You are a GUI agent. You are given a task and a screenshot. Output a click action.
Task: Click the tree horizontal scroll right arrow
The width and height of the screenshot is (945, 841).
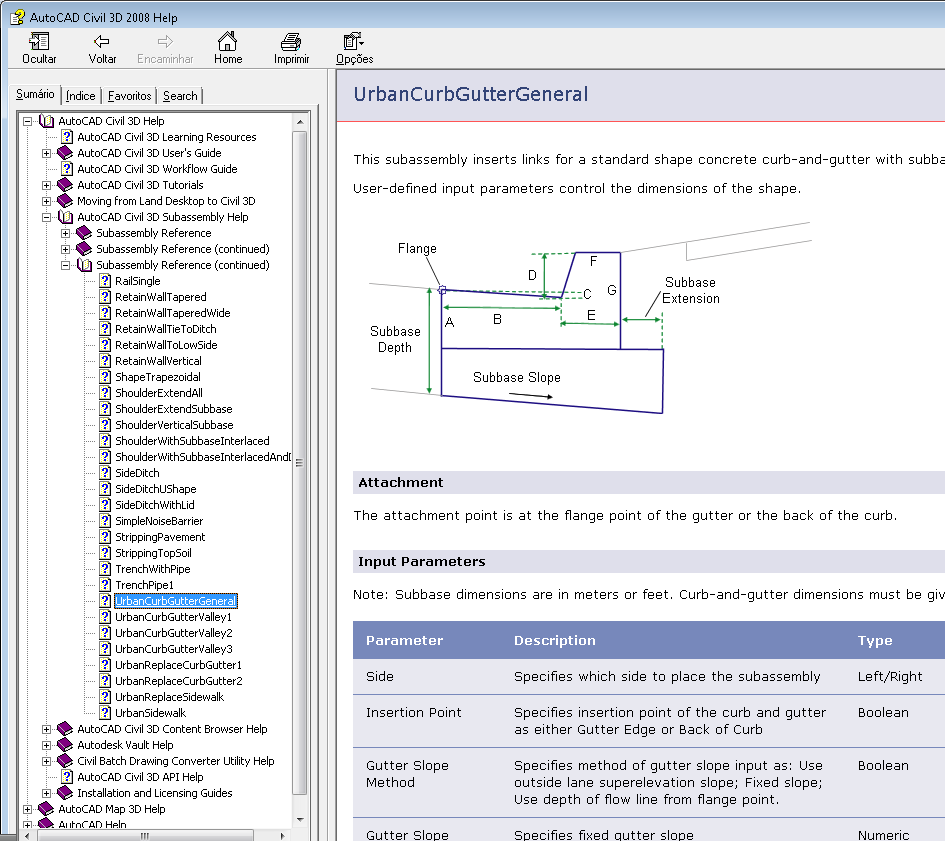282,836
